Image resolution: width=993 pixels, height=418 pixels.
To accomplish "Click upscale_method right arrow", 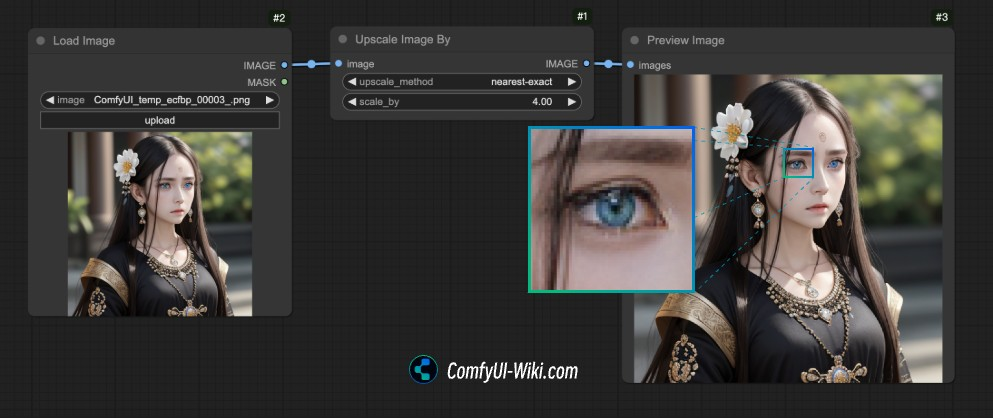I will pyautogui.click(x=572, y=82).
